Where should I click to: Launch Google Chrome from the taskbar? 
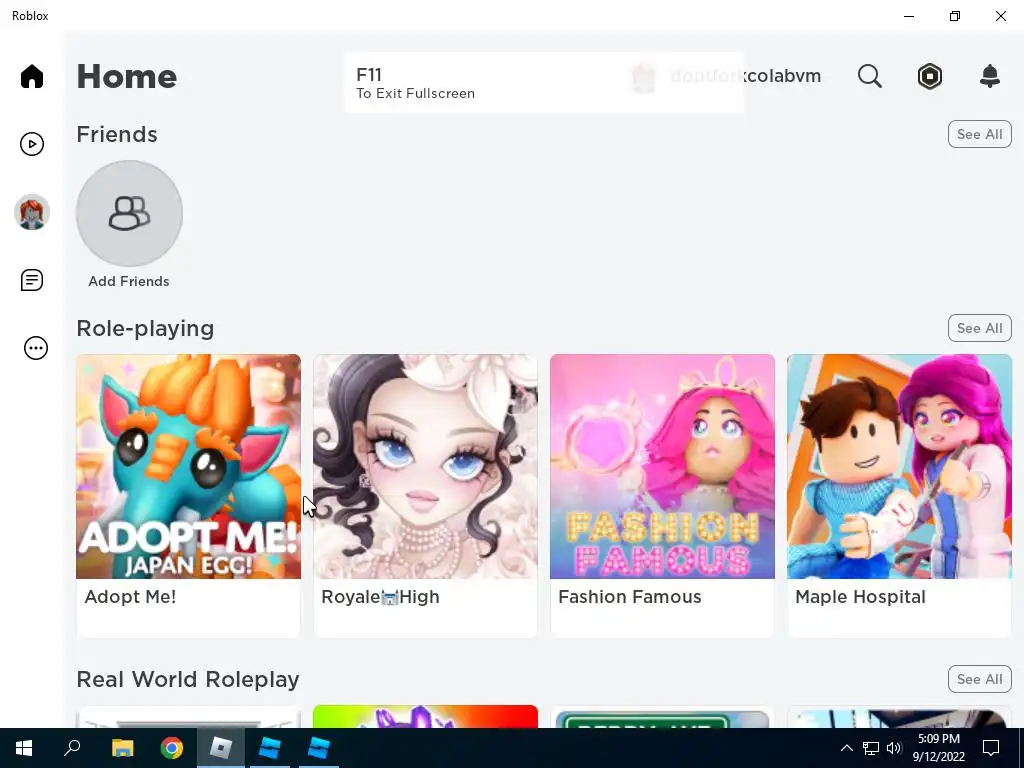coord(172,748)
